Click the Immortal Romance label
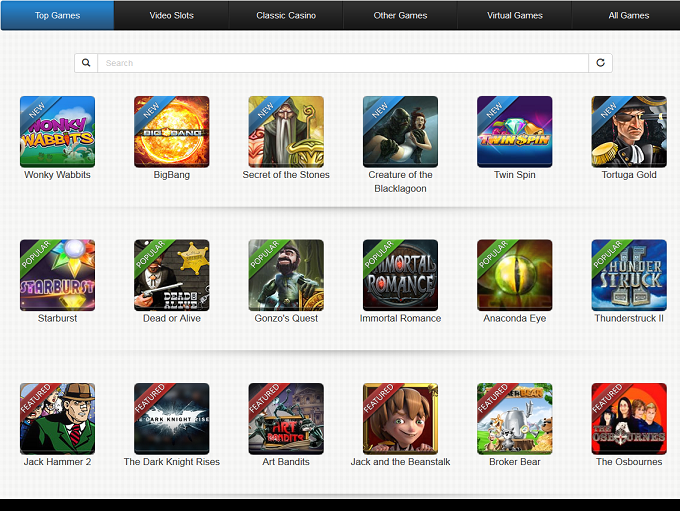 coord(400,318)
